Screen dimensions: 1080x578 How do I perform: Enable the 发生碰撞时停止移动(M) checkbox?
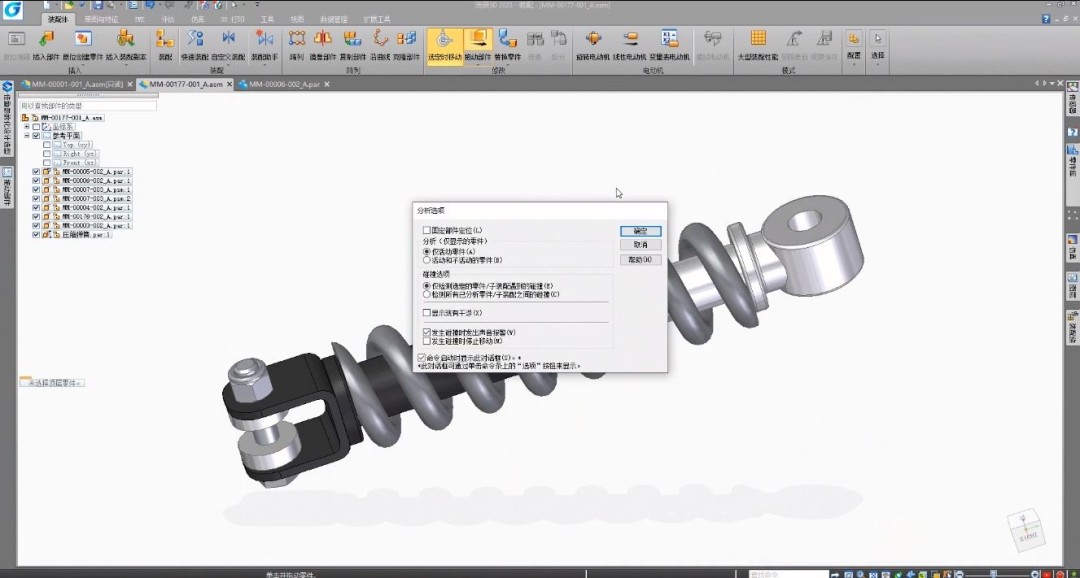(x=426, y=341)
